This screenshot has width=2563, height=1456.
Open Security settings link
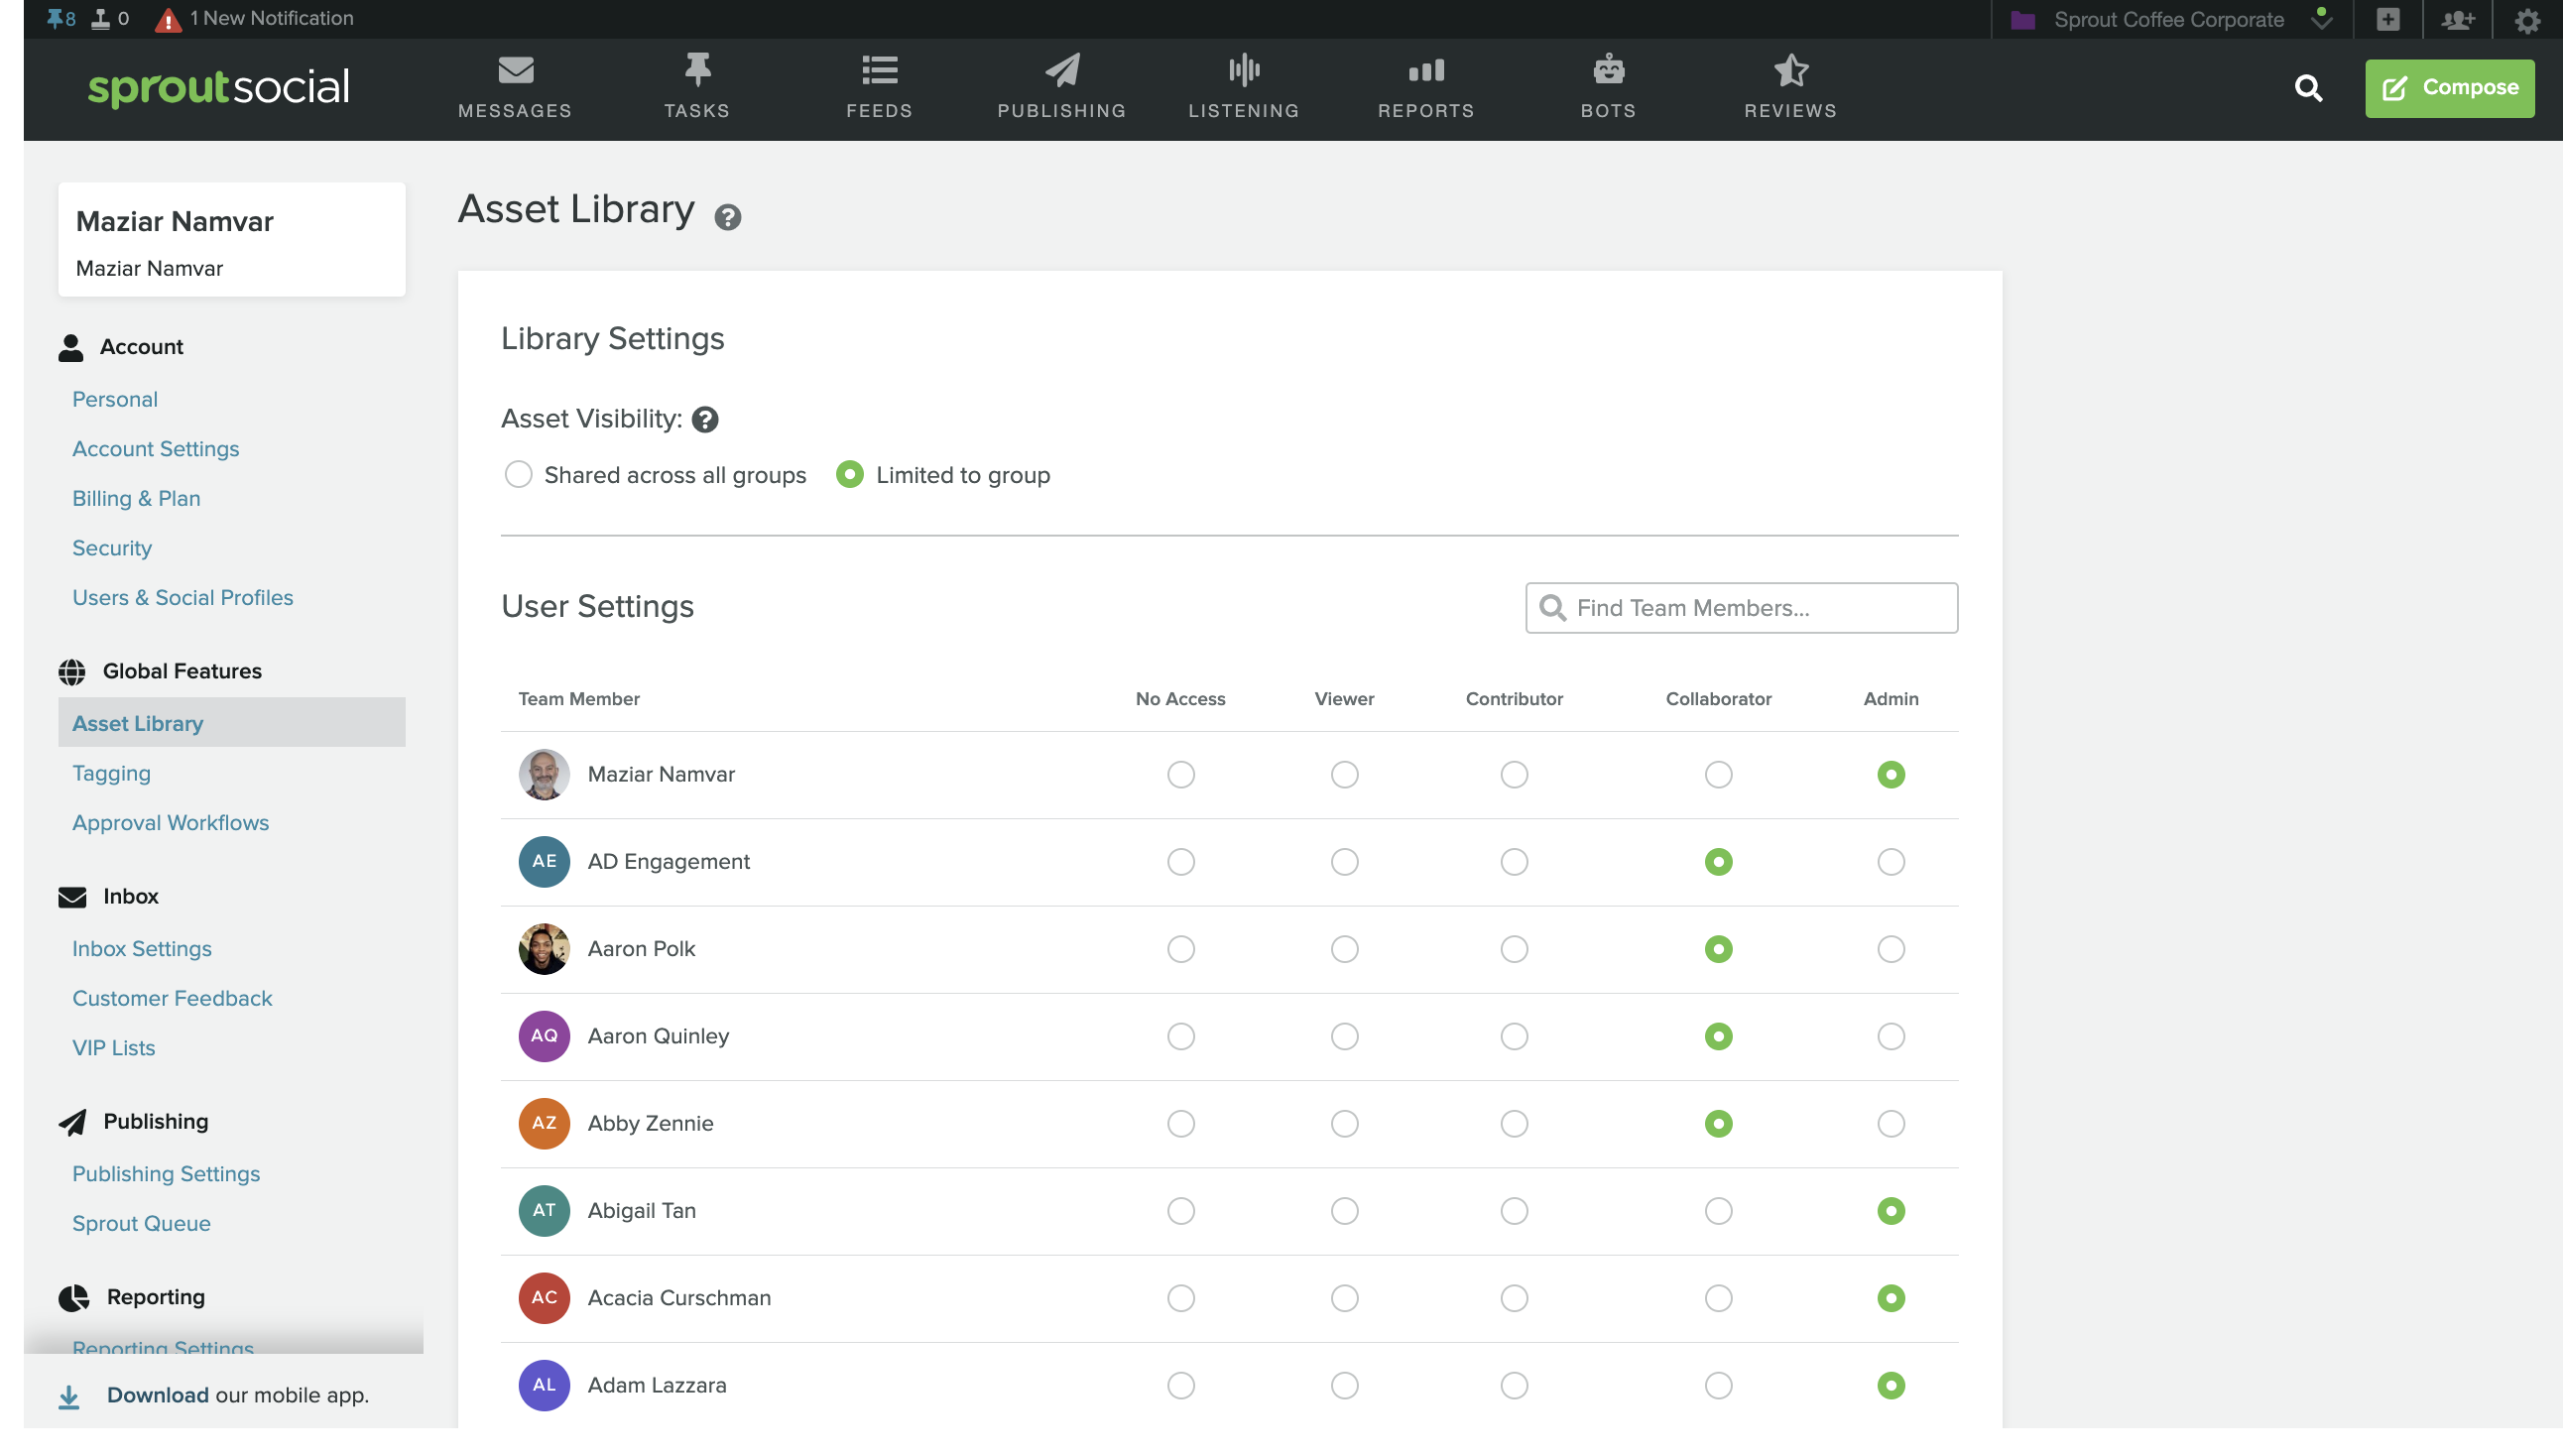tap(112, 548)
